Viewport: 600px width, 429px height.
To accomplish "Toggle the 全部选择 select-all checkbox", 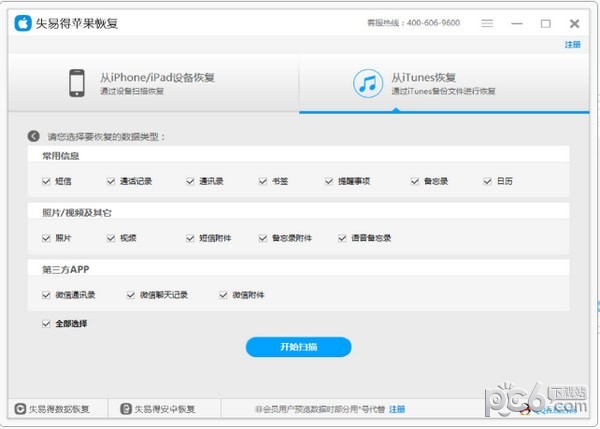I will [x=46, y=324].
